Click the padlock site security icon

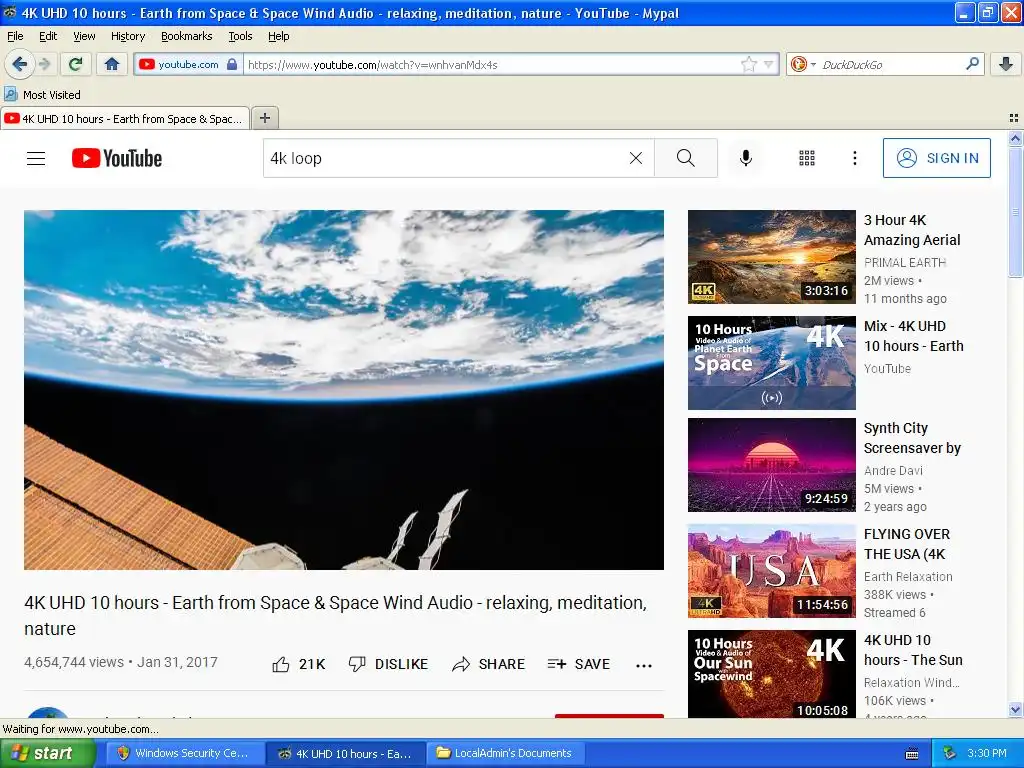coord(232,65)
